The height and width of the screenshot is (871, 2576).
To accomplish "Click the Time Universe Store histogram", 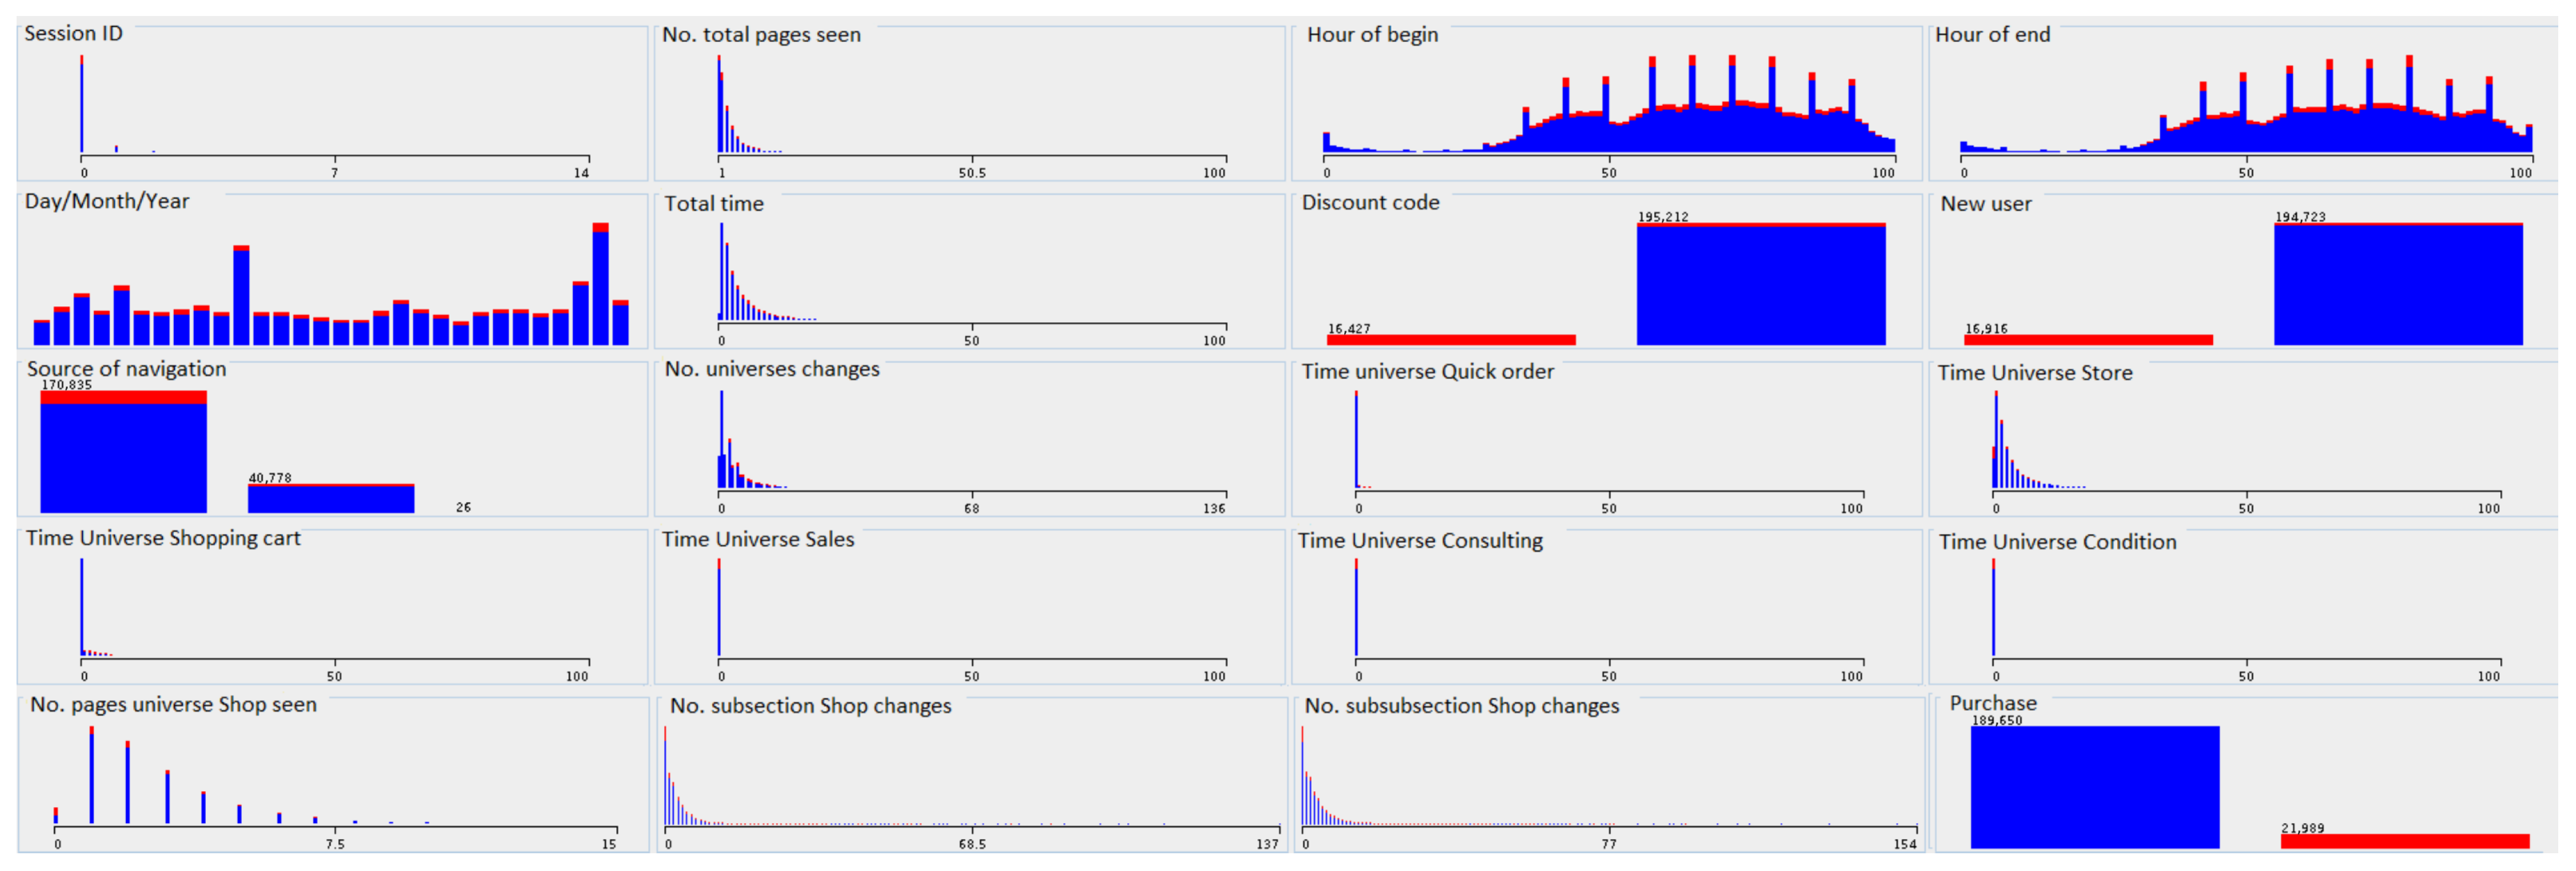I will coord(2244,440).
